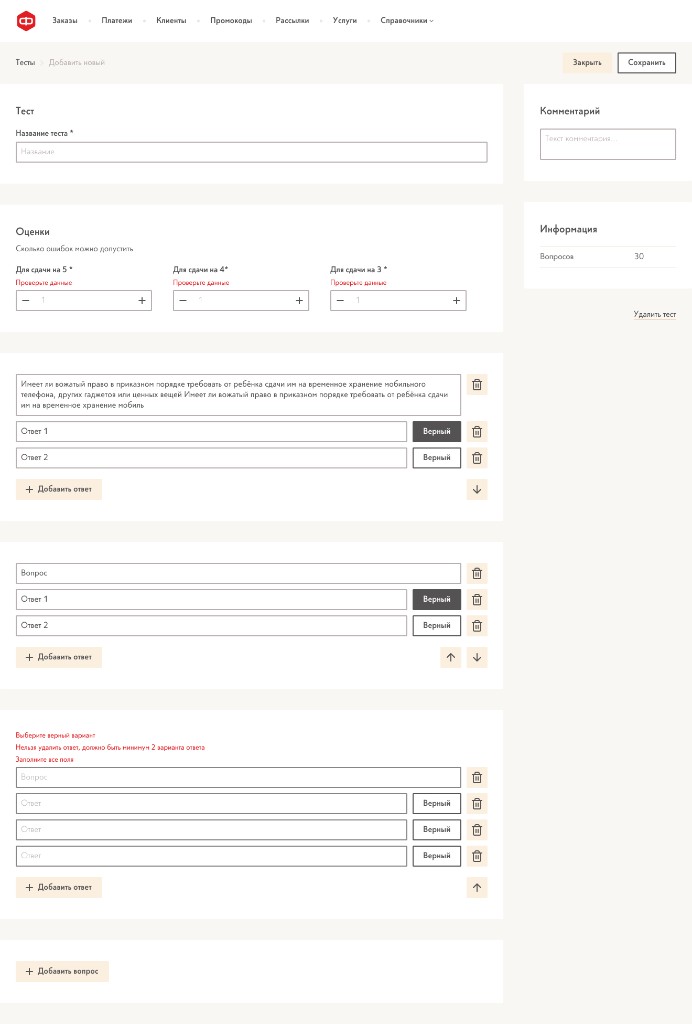Image resolution: width=692 pixels, height=1024 pixels.
Task: Add answer to the first question
Action: 59,489
